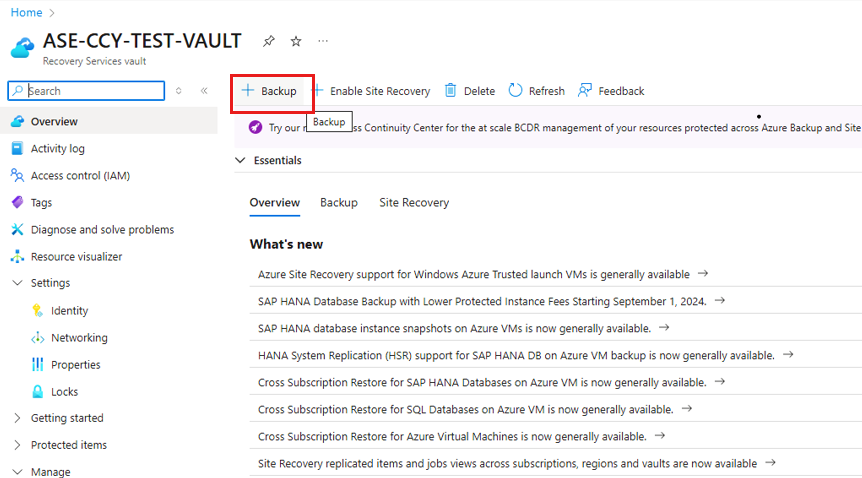This screenshot has height=478, width=862.
Task: Go to the Home breadcrumb link
Action: 26,12
